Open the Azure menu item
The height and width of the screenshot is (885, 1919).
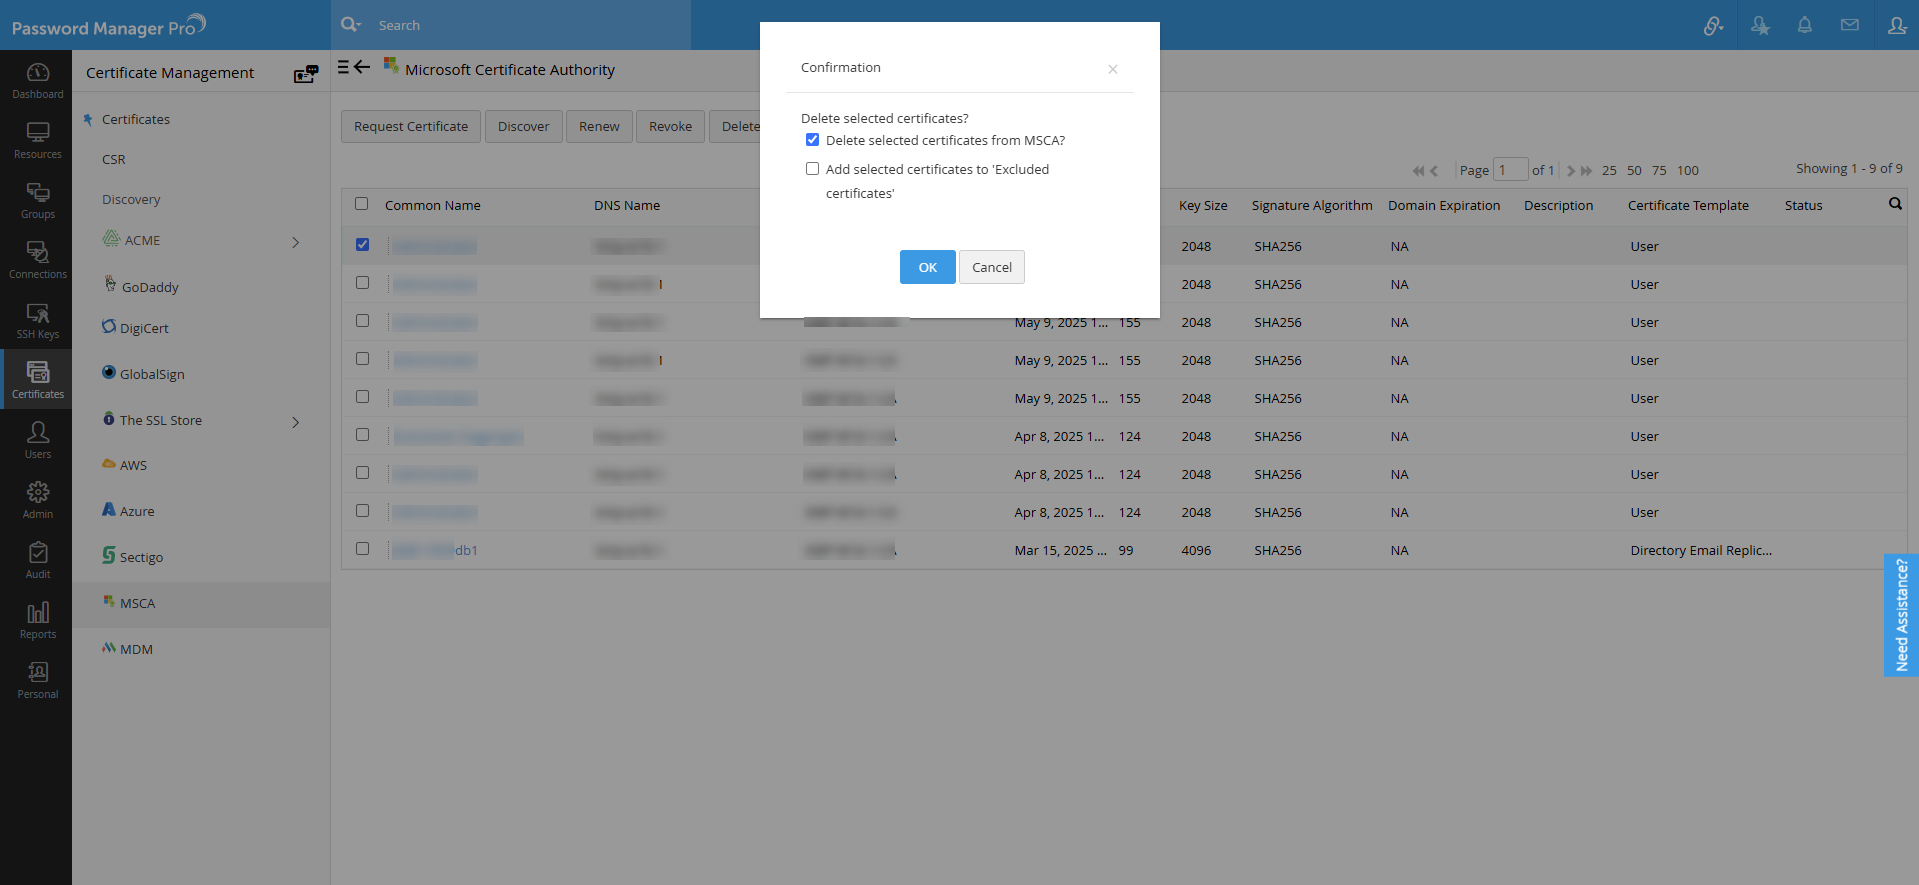pyautogui.click(x=137, y=511)
